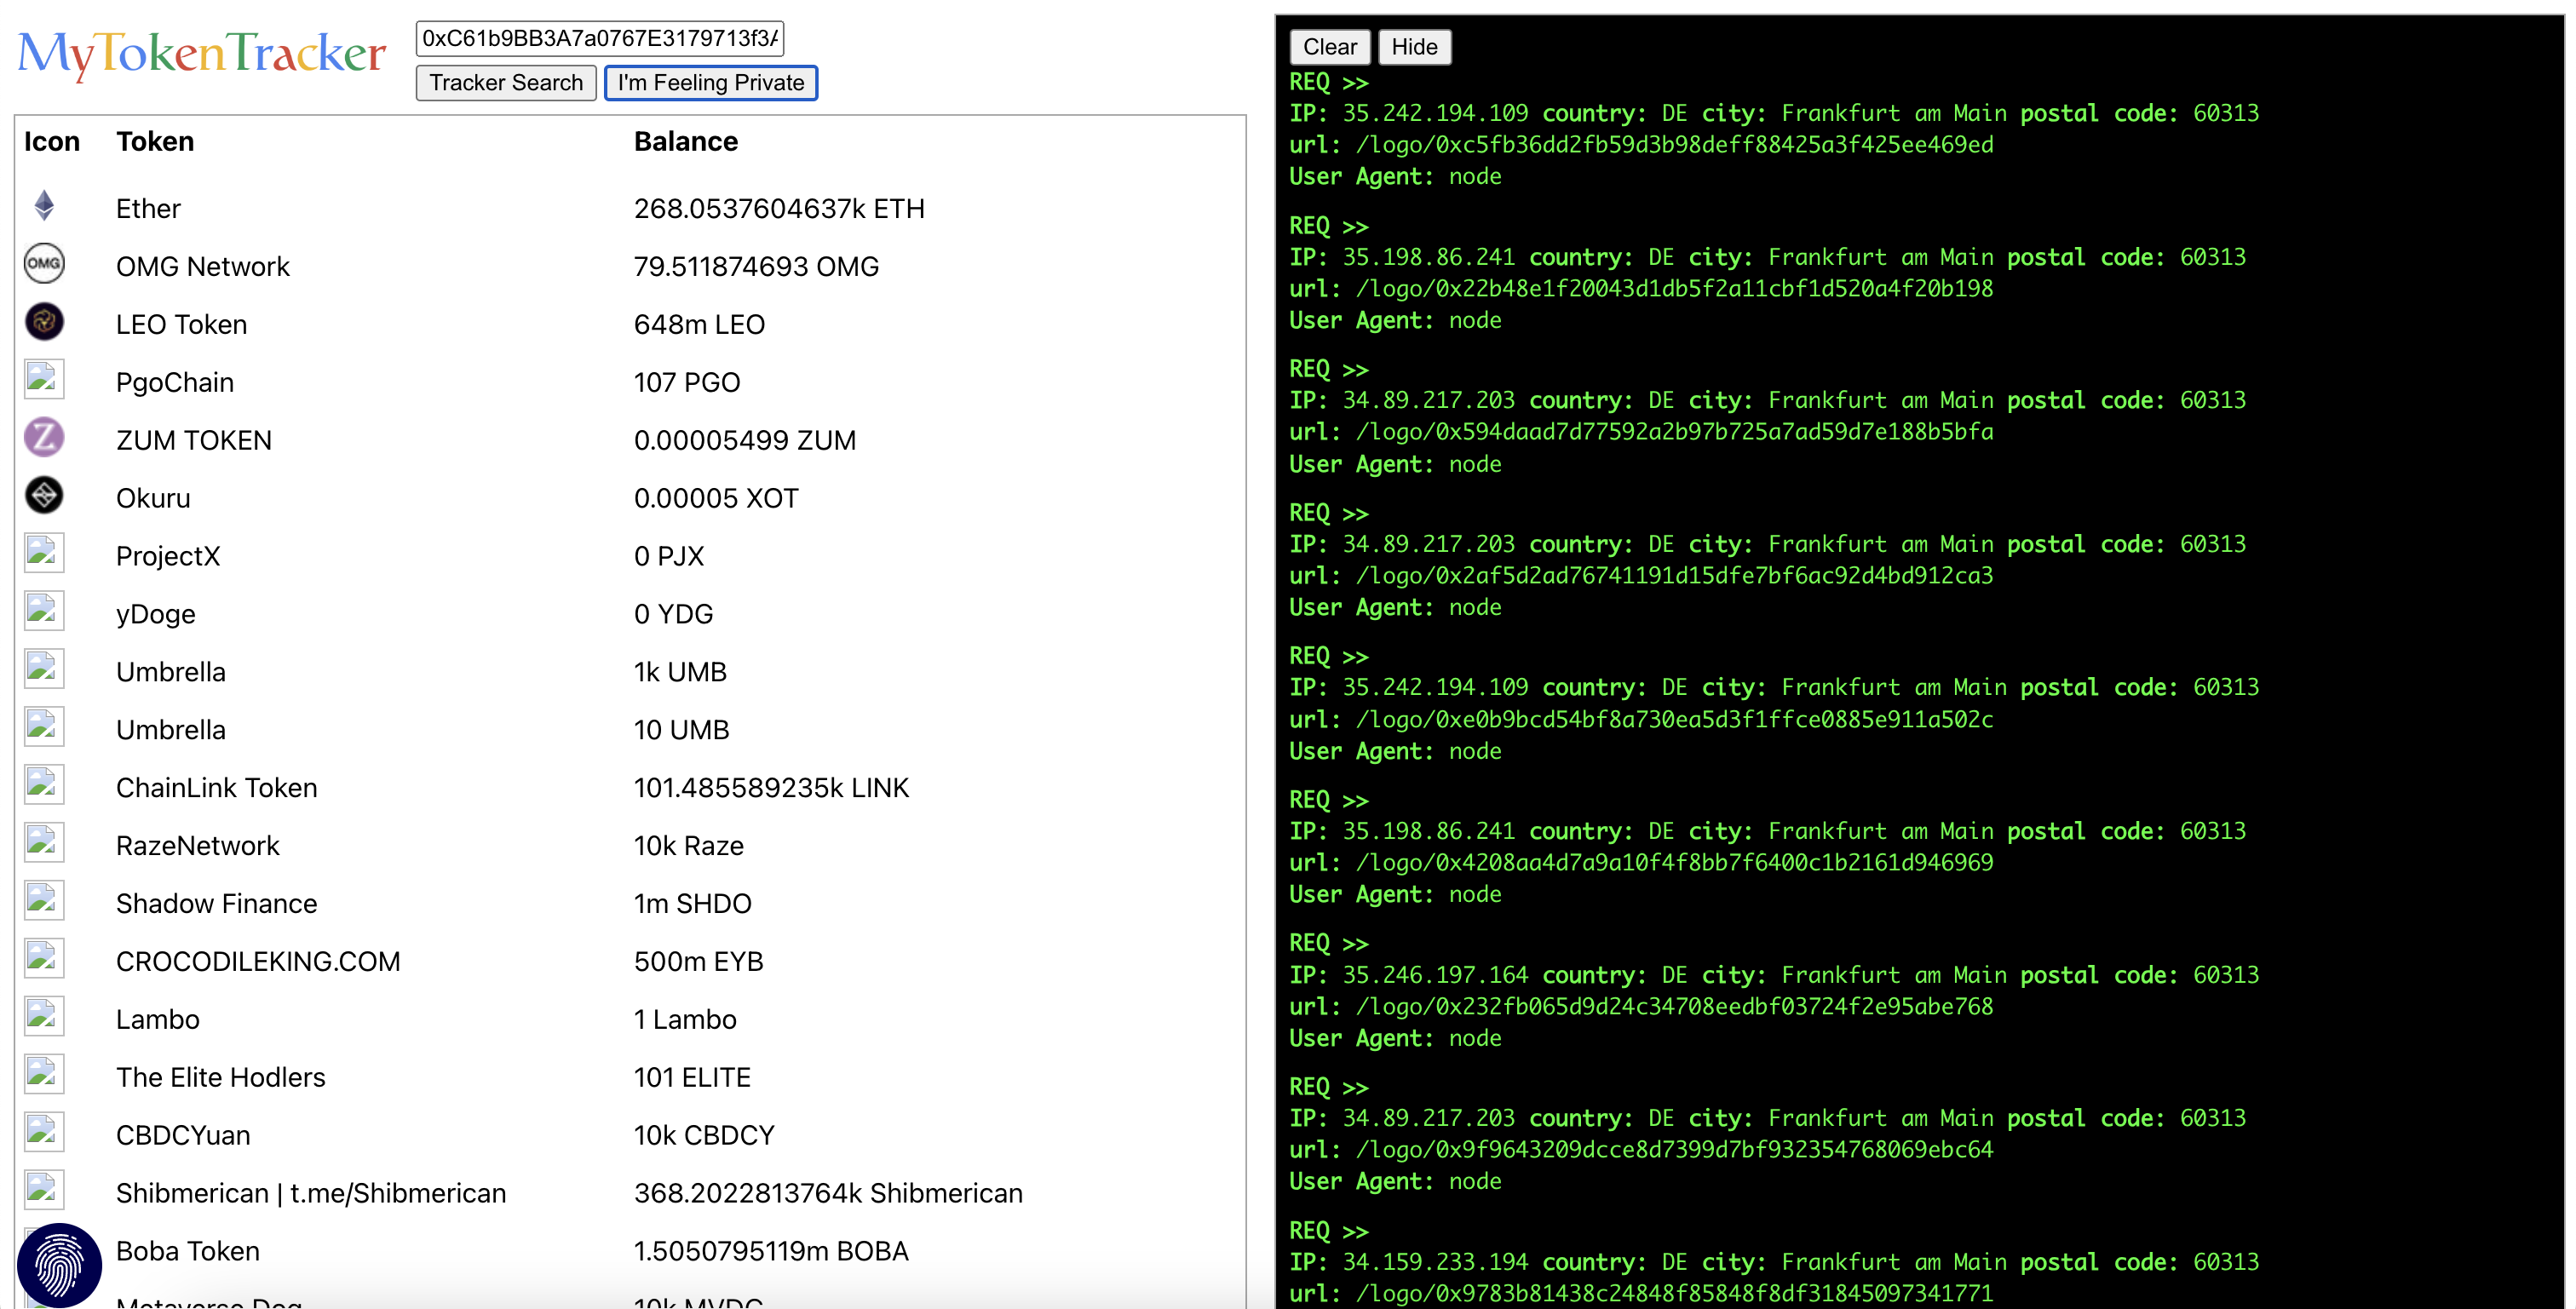
Task: Click the 648m LEO balance
Action: (700, 325)
